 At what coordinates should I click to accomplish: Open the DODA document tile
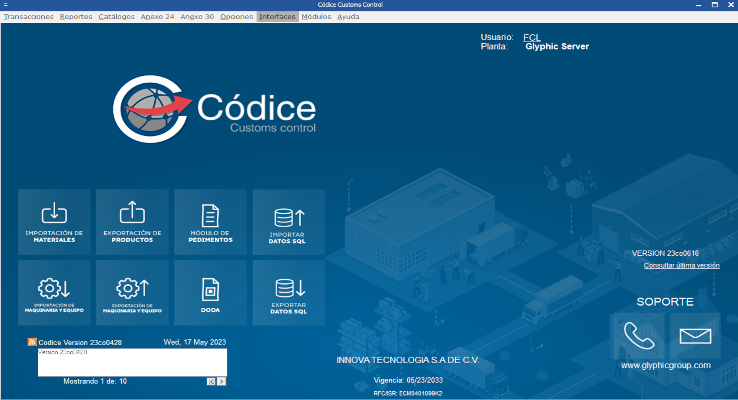point(210,293)
